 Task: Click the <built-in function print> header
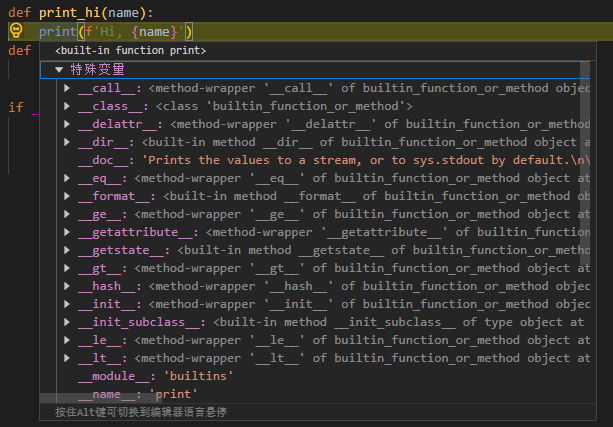coord(130,50)
